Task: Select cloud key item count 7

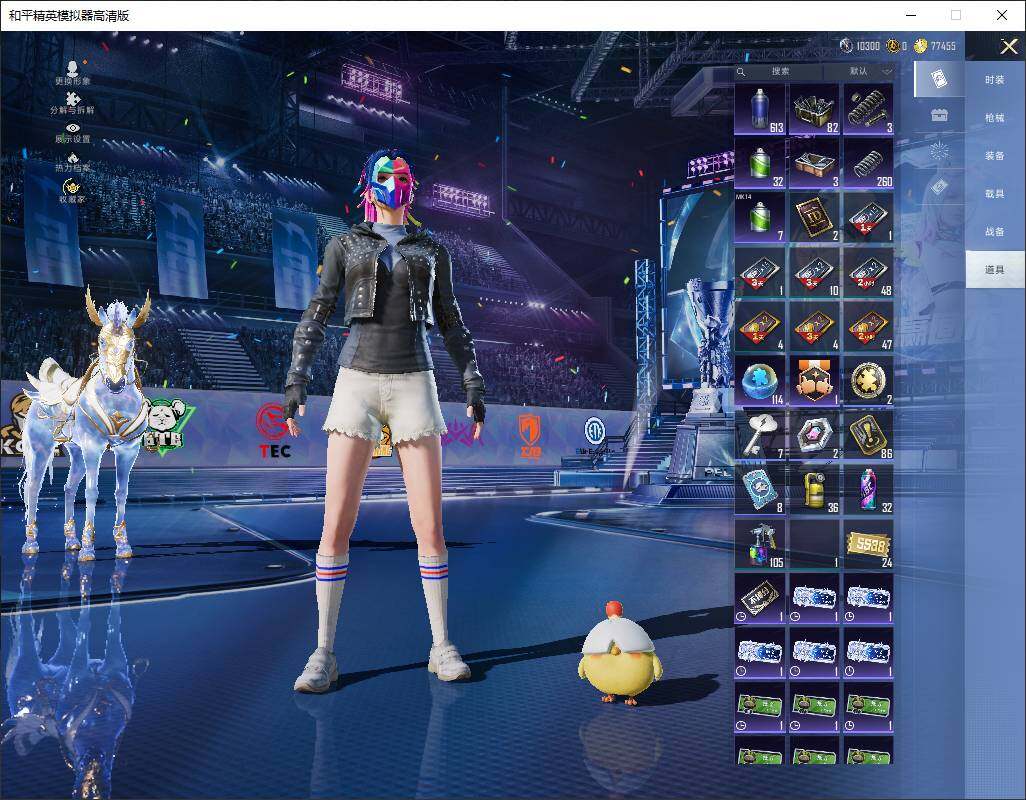Action: pyautogui.click(x=760, y=435)
